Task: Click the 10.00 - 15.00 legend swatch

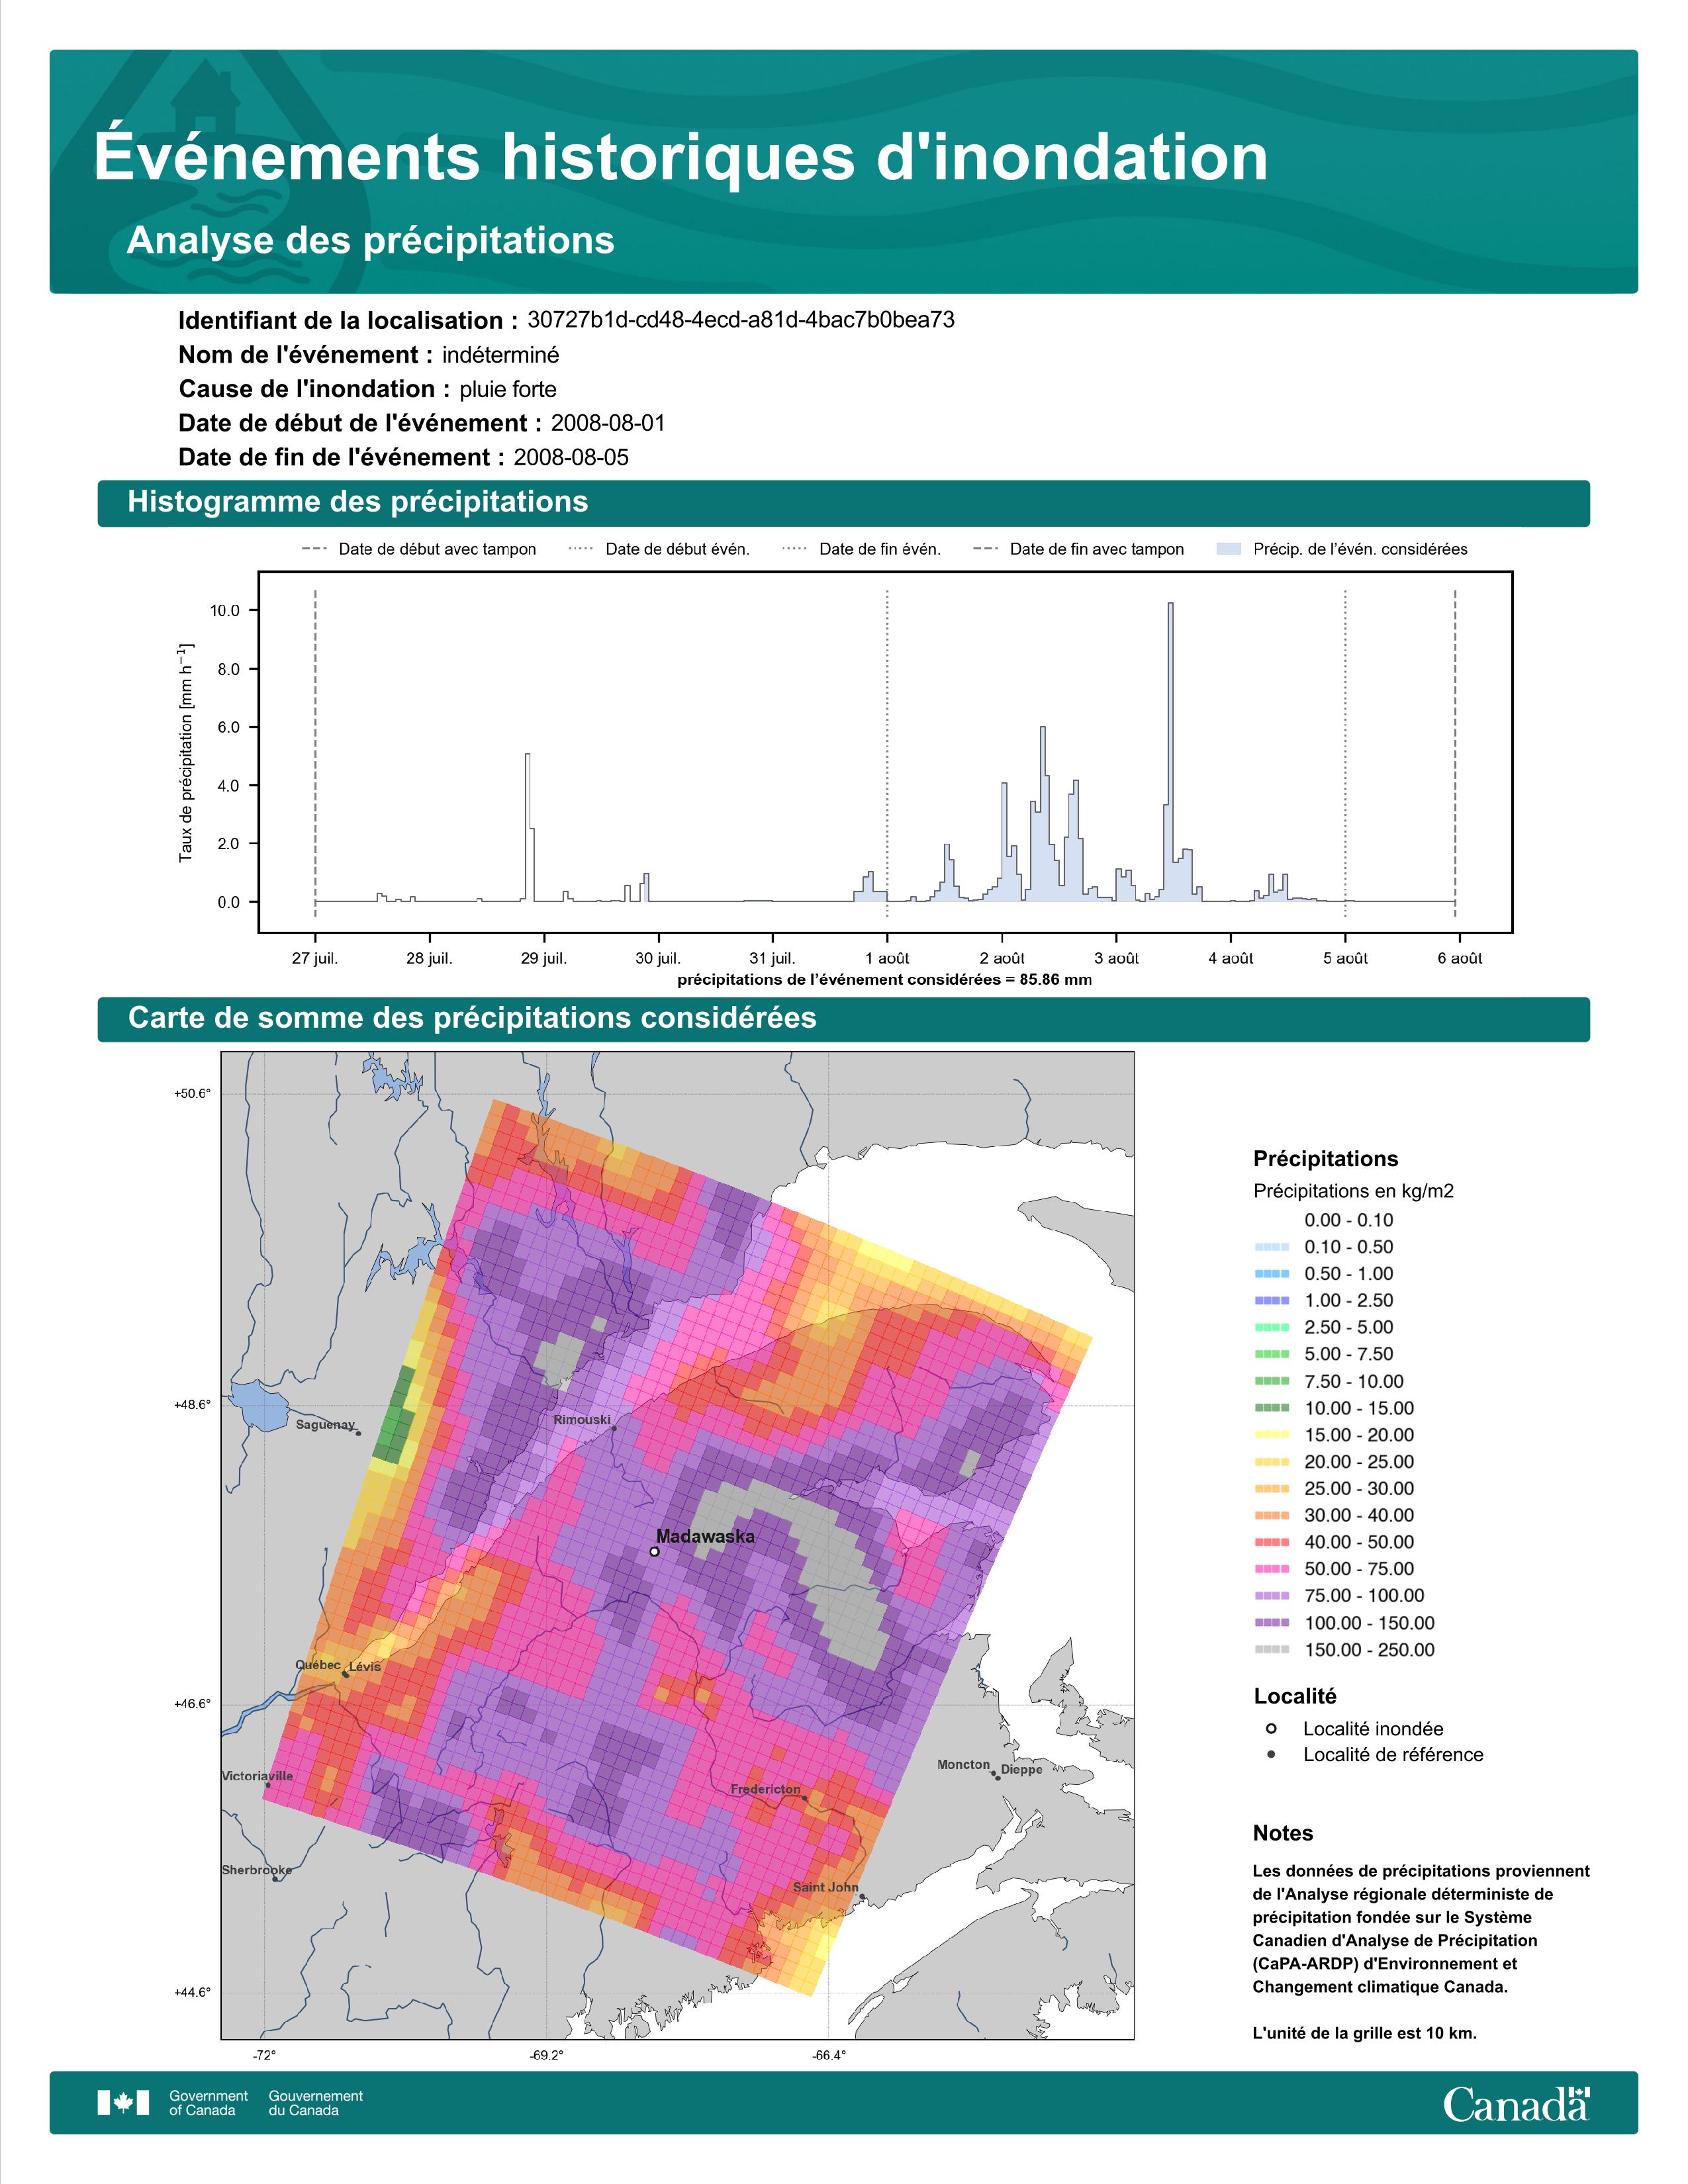Action: coord(1271,1408)
